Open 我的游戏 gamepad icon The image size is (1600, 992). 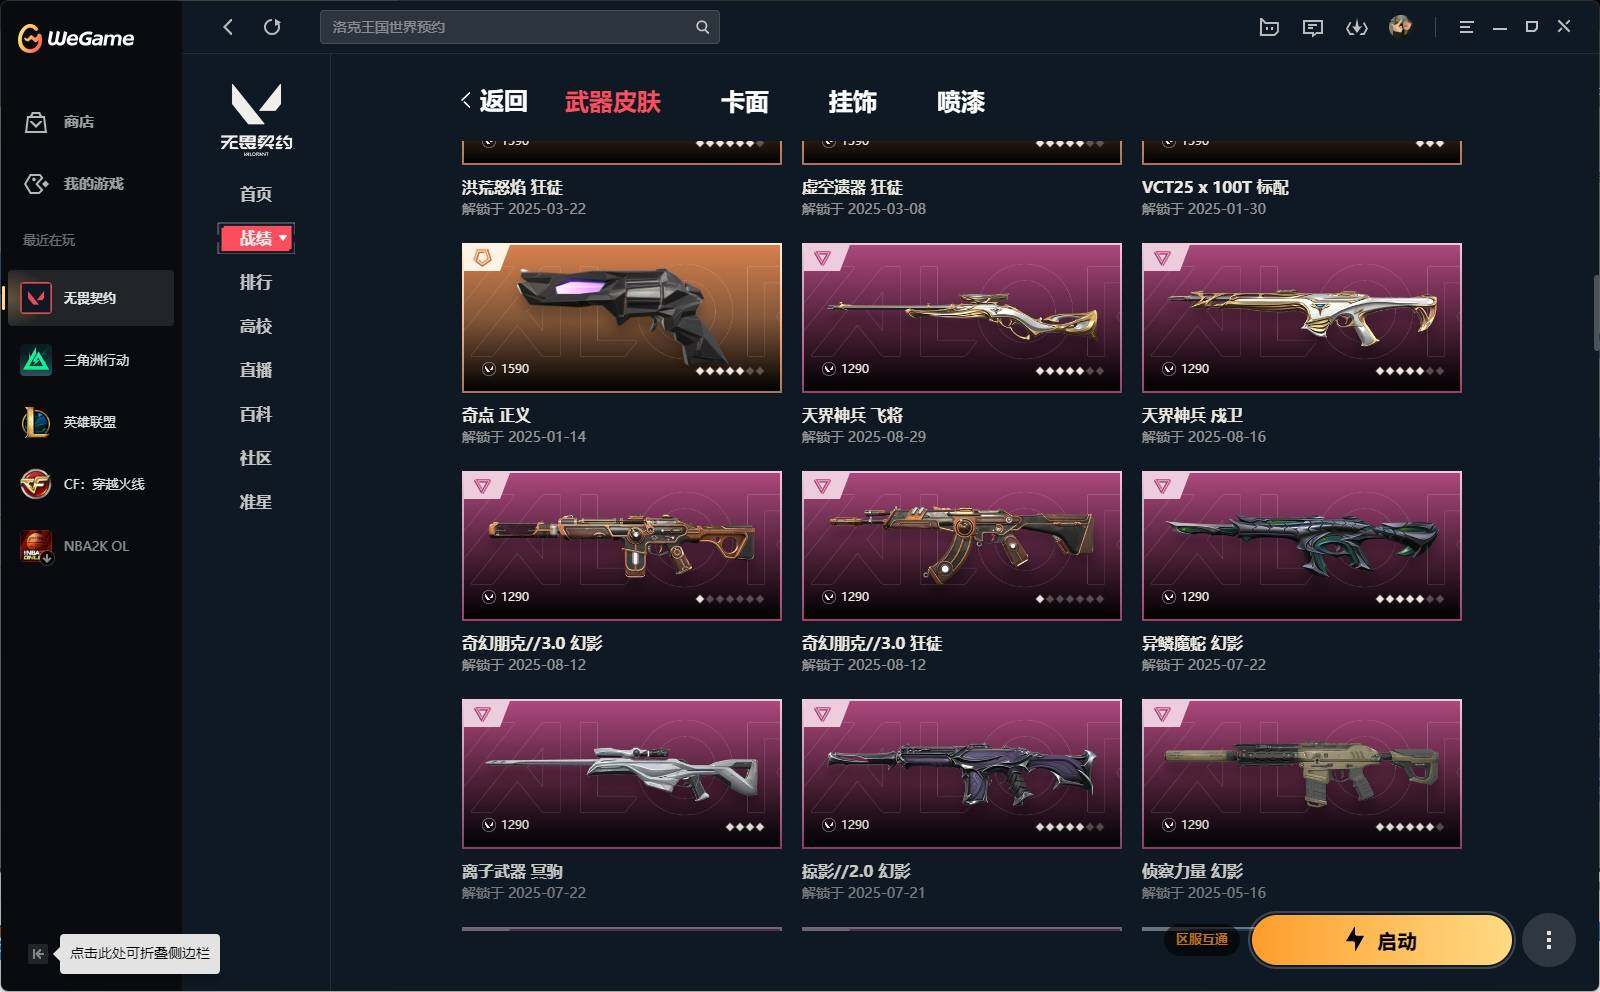tap(36, 184)
